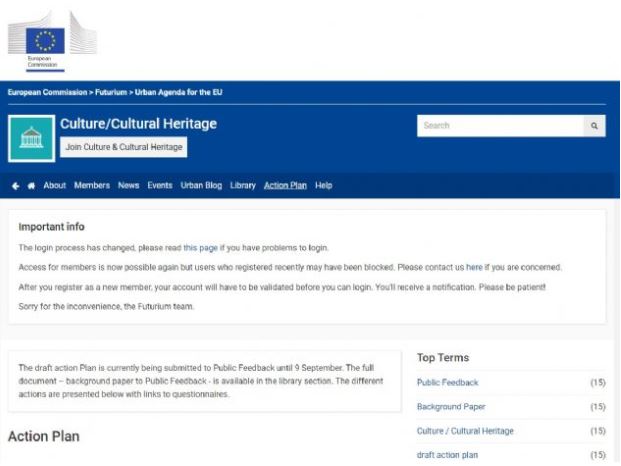Screen dimensions: 621x466
Task: Go to home via house icon
Action: [x=31, y=186]
